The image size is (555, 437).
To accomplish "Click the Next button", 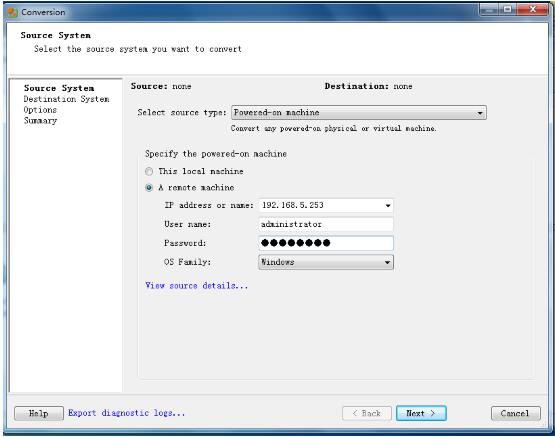I will click(x=421, y=413).
